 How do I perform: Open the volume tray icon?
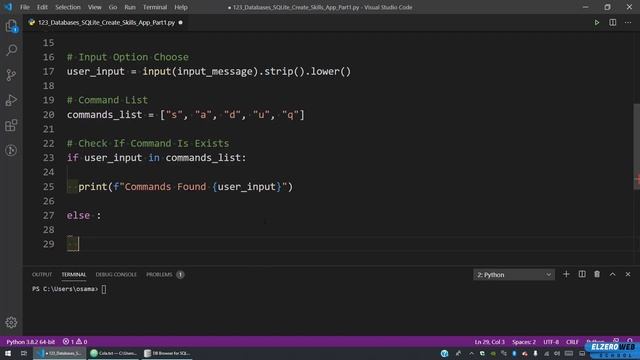pyautogui.click(x=557, y=353)
